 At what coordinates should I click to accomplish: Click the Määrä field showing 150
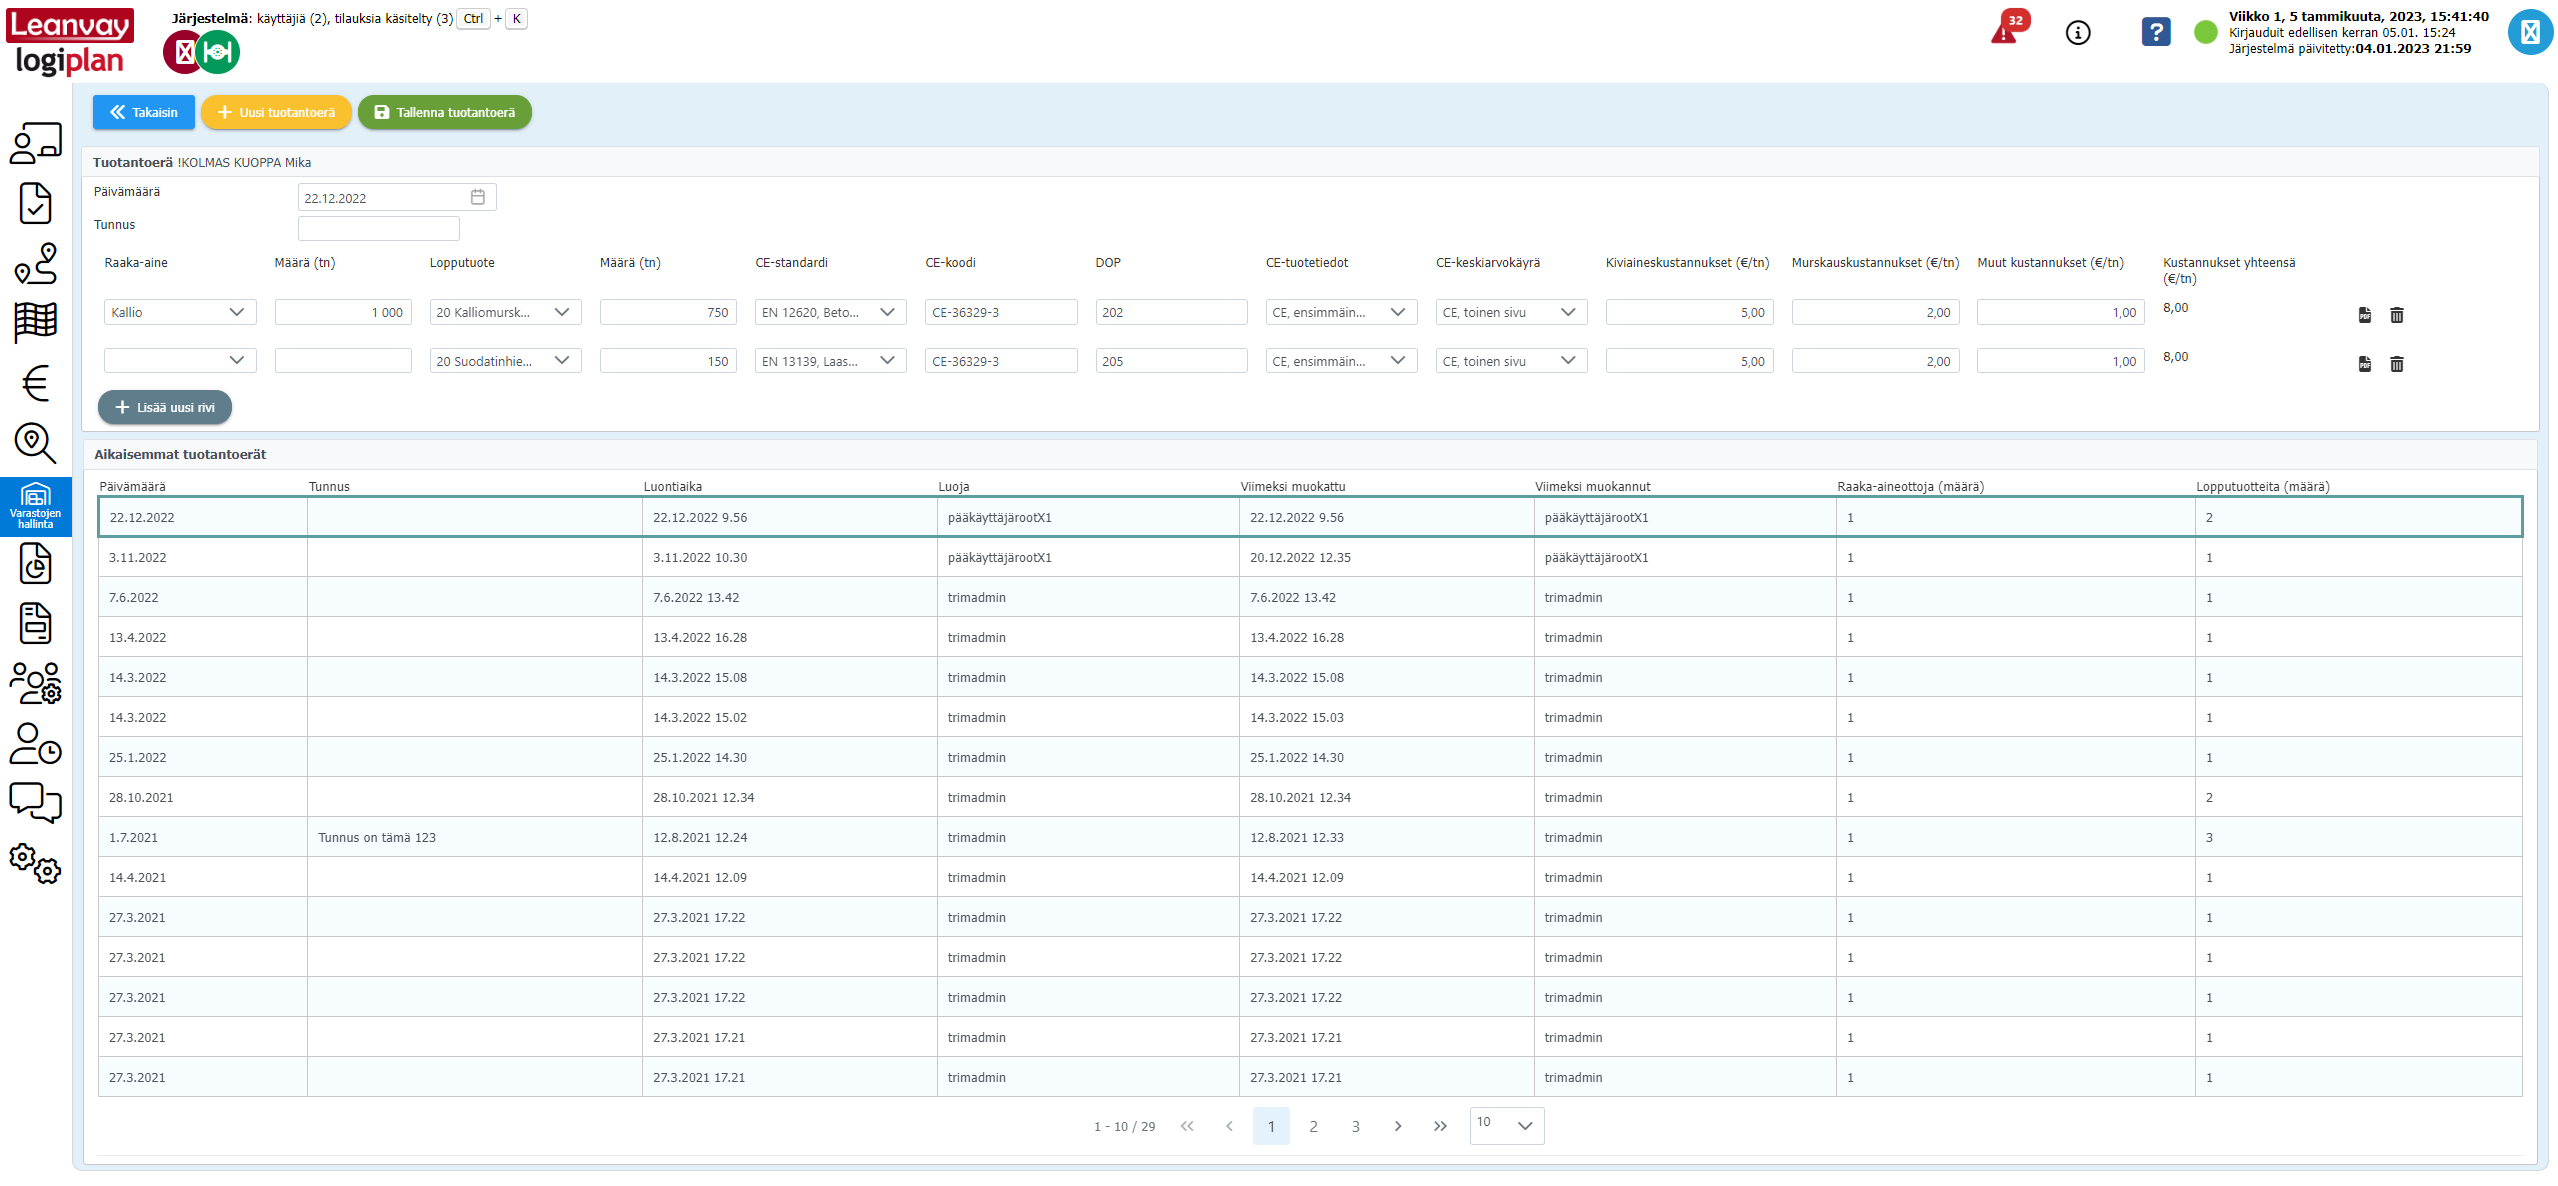click(668, 361)
